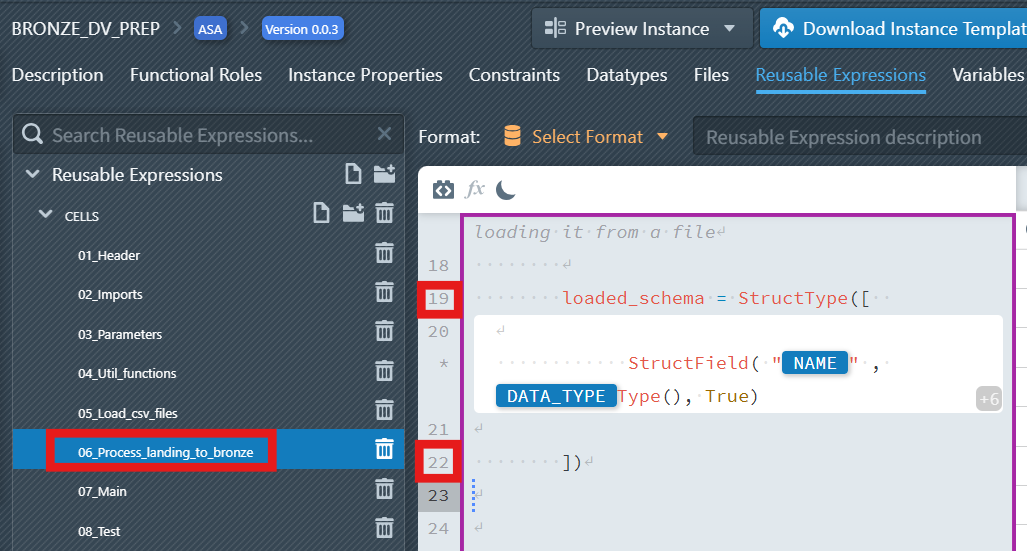The width and height of the screenshot is (1027, 551).
Task: Open the Select Format dropdown
Action: [586, 137]
